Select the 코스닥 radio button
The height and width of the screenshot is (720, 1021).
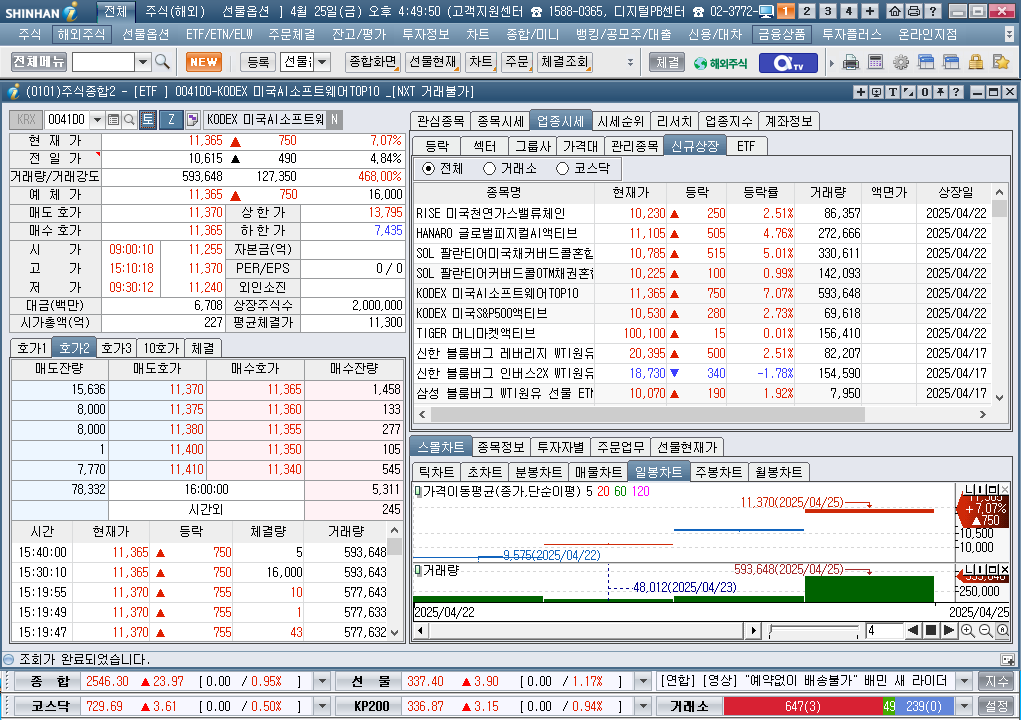tap(563, 169)
